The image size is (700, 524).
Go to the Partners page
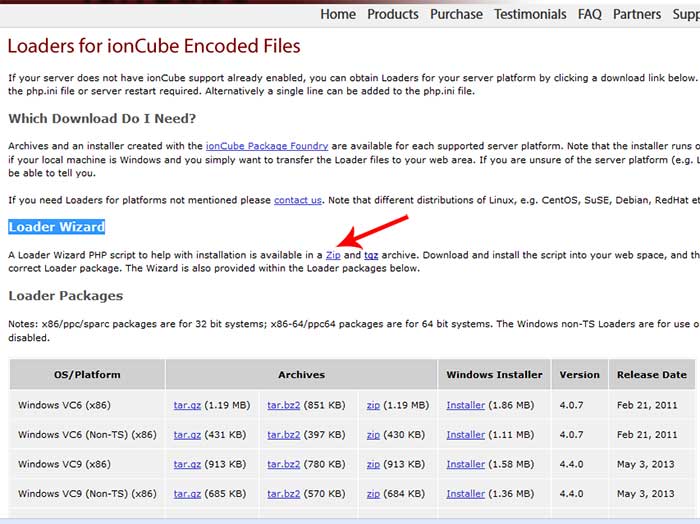pyautogui.click(x=637, y=14)
